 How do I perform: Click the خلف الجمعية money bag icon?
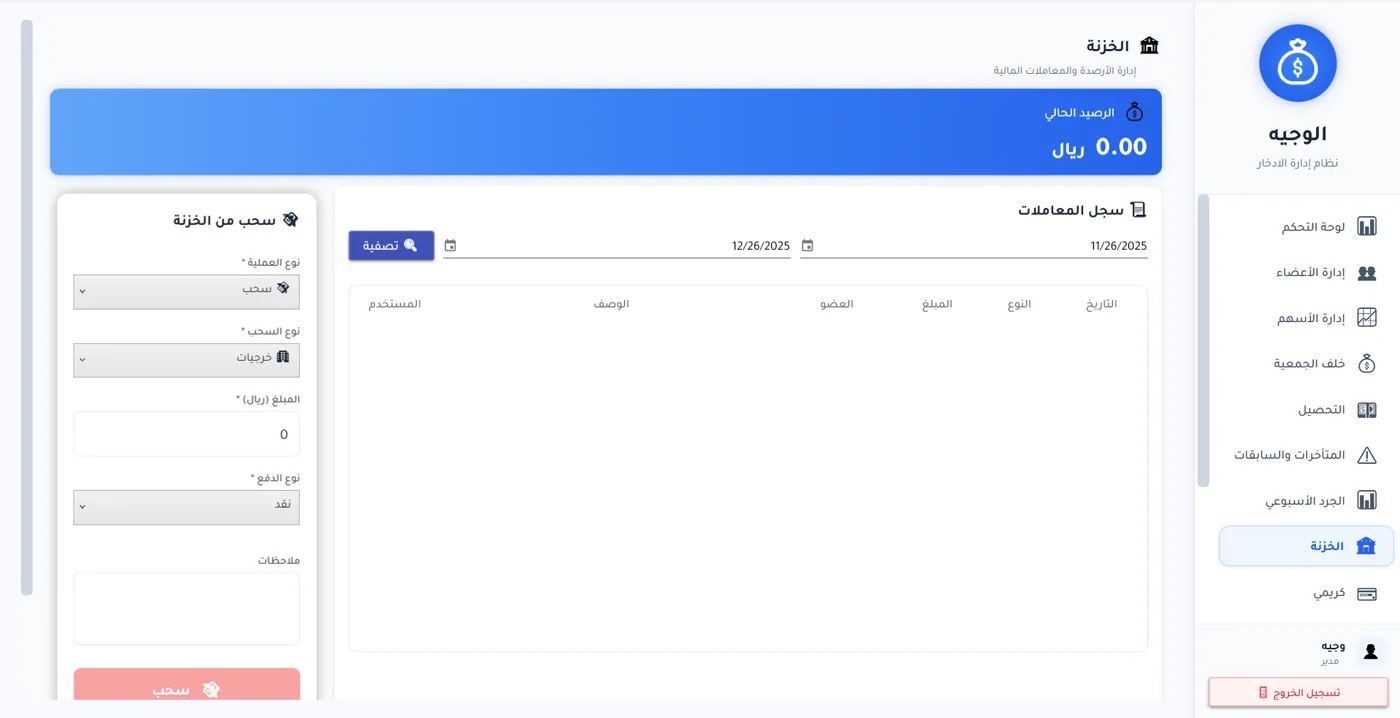(x=1366, y=364)
